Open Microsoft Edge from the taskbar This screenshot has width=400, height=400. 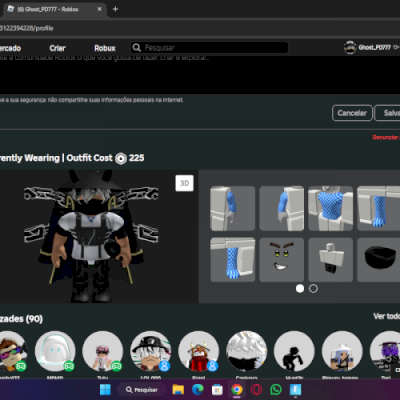(x=198, y=389)
